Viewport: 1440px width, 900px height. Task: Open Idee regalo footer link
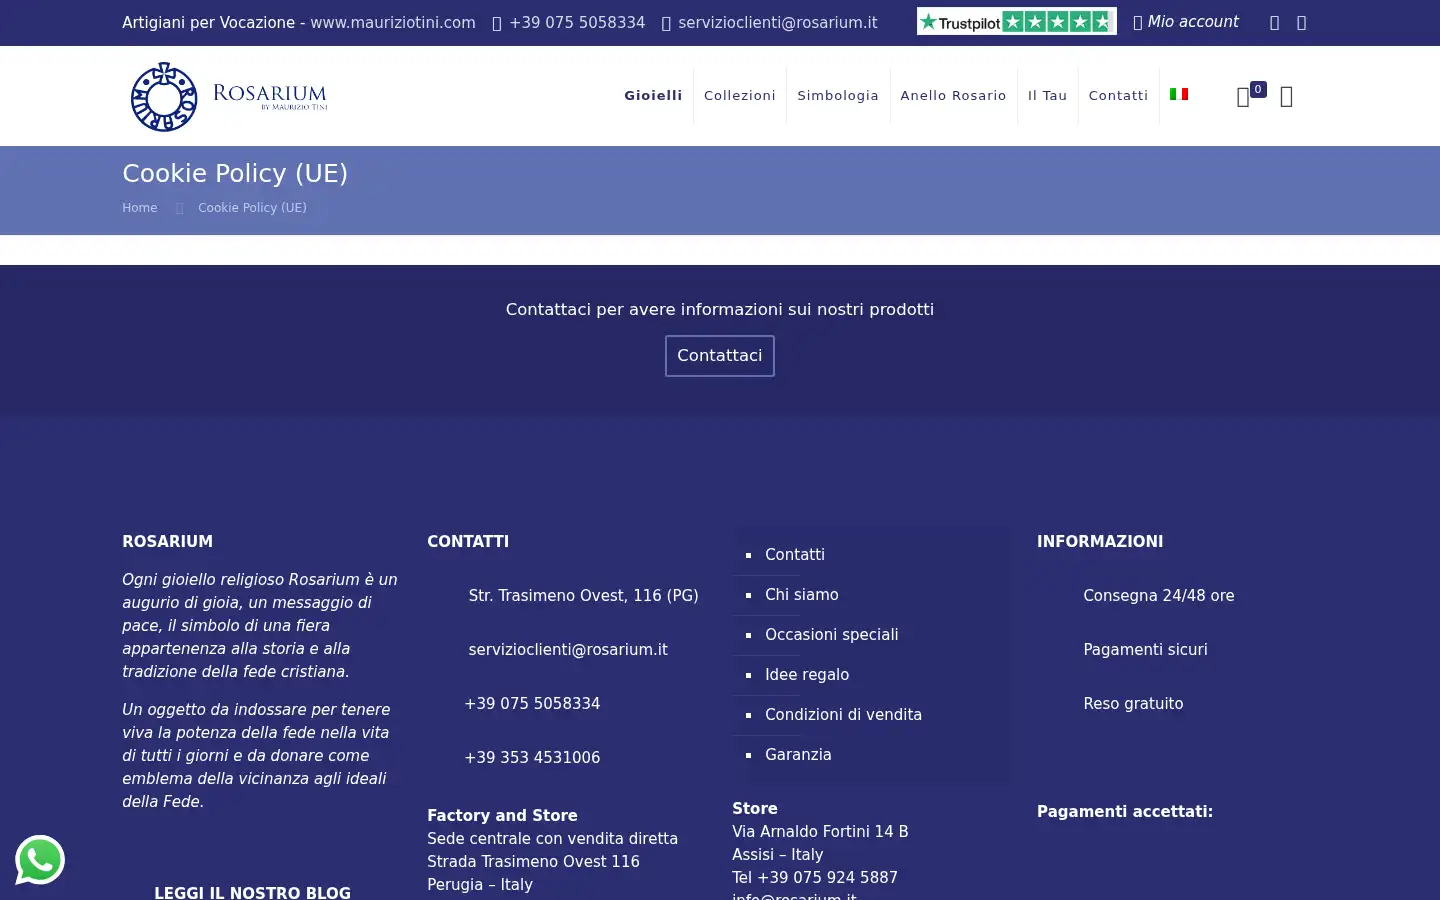(807, 675)
